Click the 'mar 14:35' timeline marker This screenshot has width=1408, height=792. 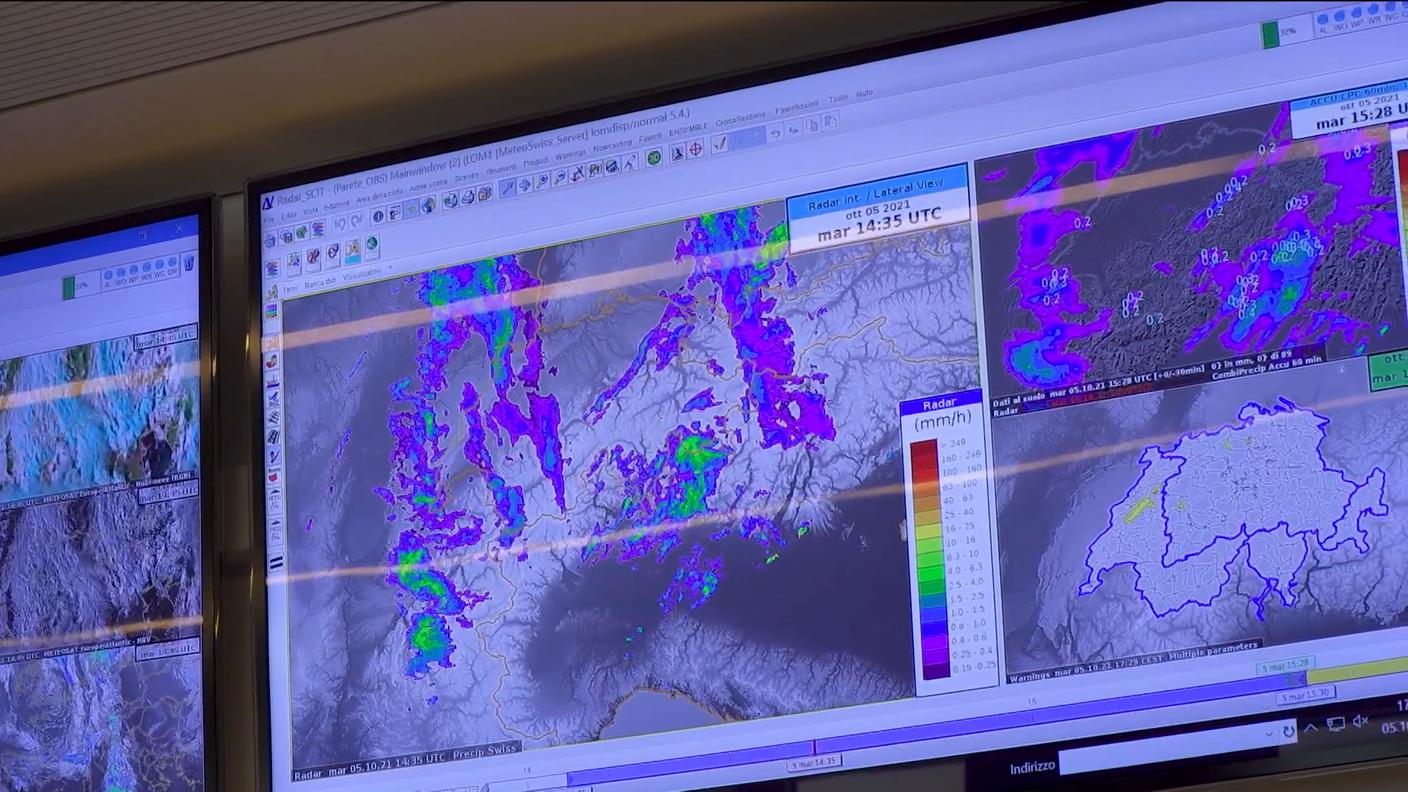click(813, 763)
